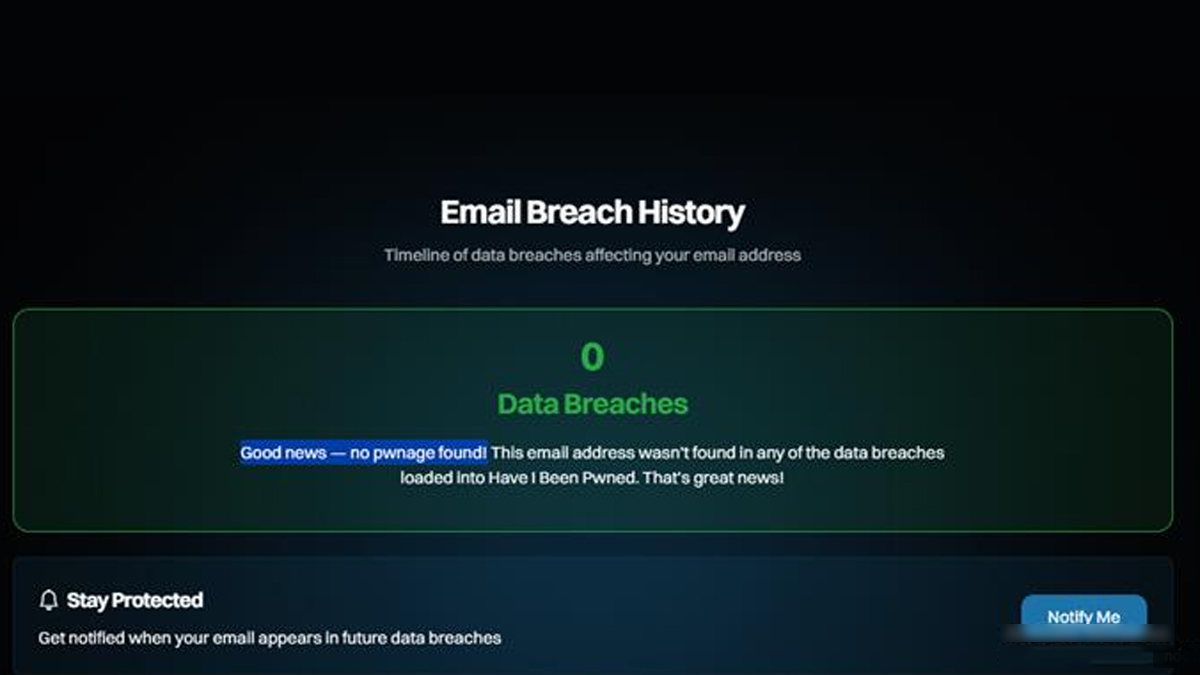Click 'loaded into' in the results description
The height and width of the screenshot is (675, 1200).
[x=442, y=478]
